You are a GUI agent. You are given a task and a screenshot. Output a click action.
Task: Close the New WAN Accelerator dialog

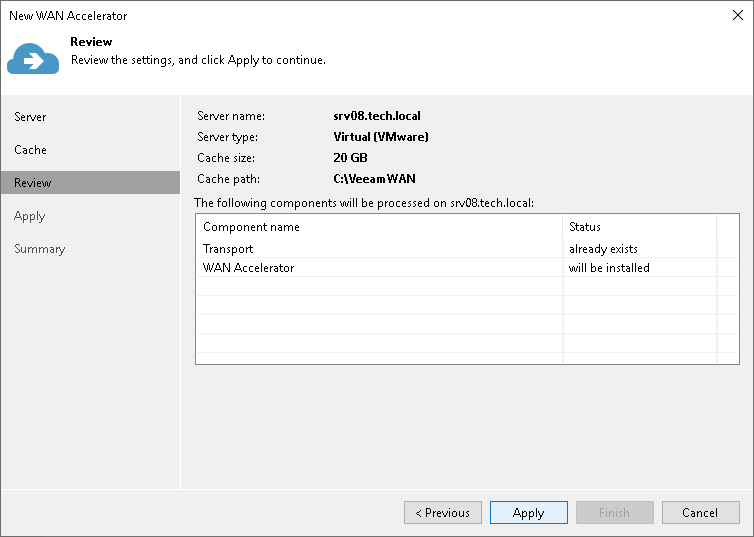coord(738,15)
